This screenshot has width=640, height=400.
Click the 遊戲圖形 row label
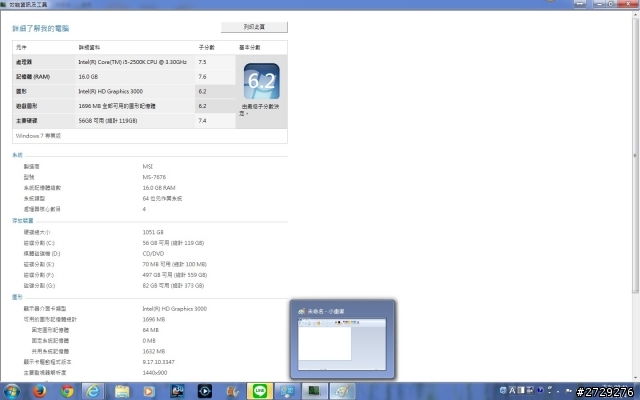point(27,106)
